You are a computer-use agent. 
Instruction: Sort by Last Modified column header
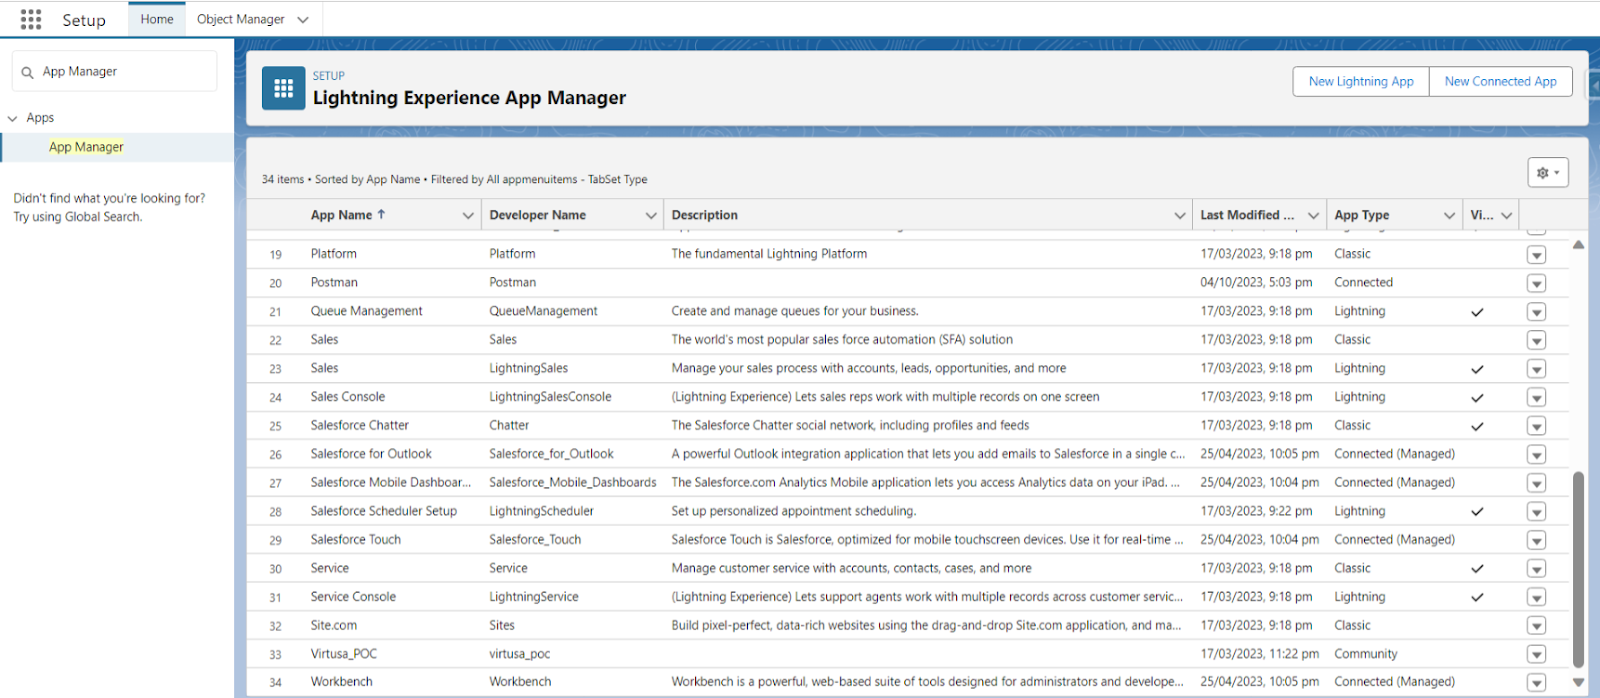(1247, 215)
